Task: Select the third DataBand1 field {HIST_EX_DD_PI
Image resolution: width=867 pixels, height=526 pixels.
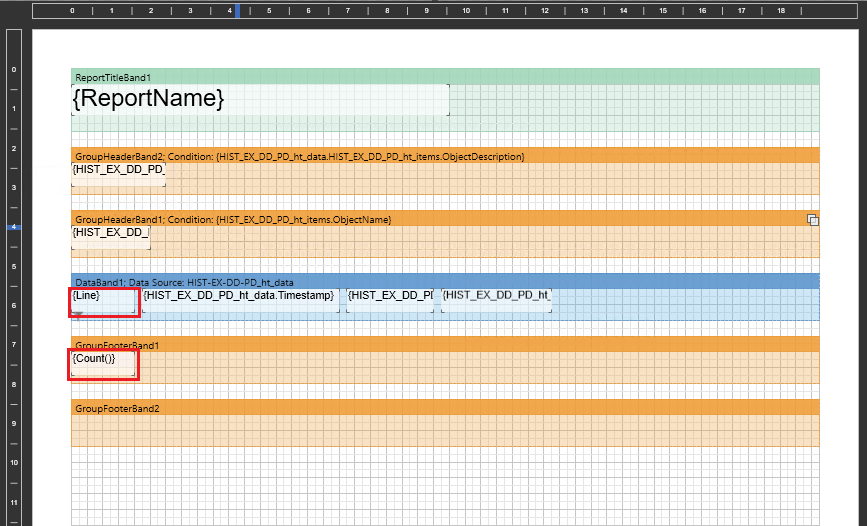Action: coord(390,300)
